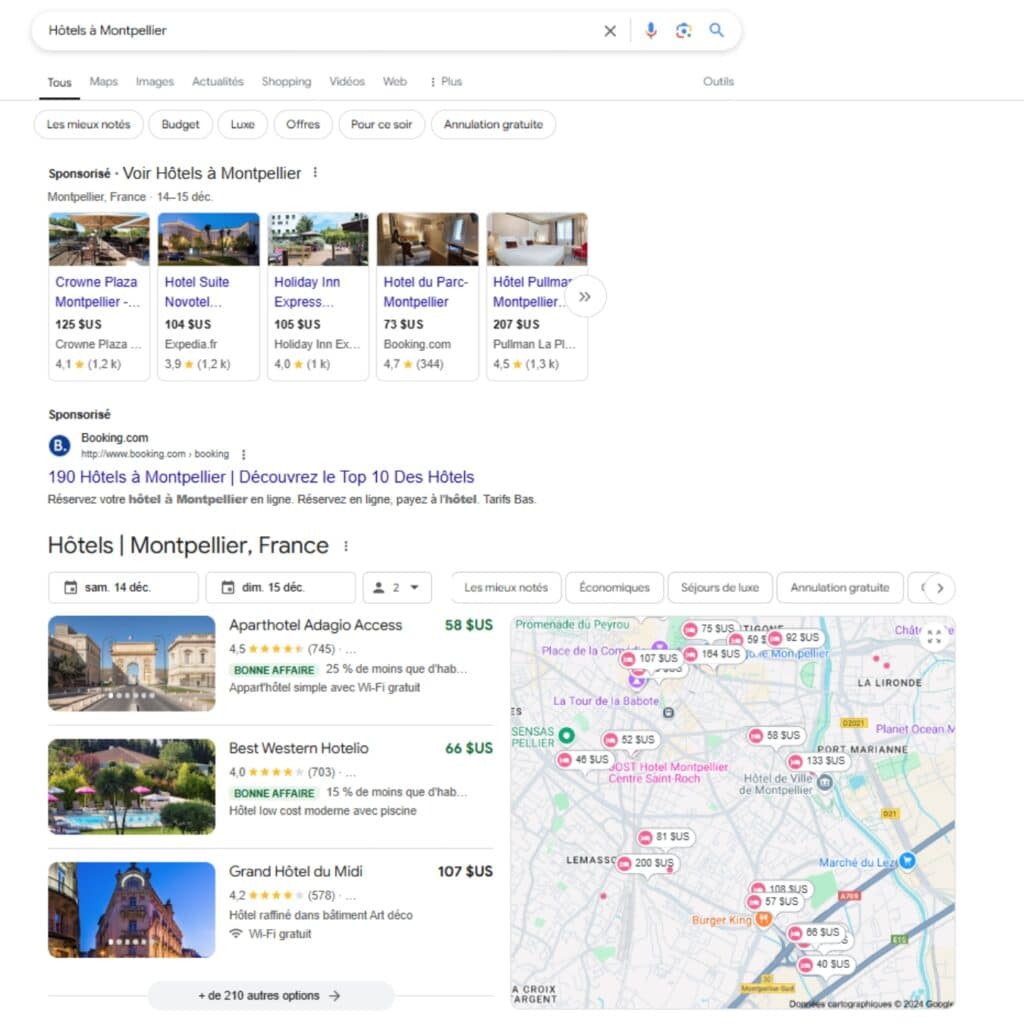Switch to the Web tab

394,82
